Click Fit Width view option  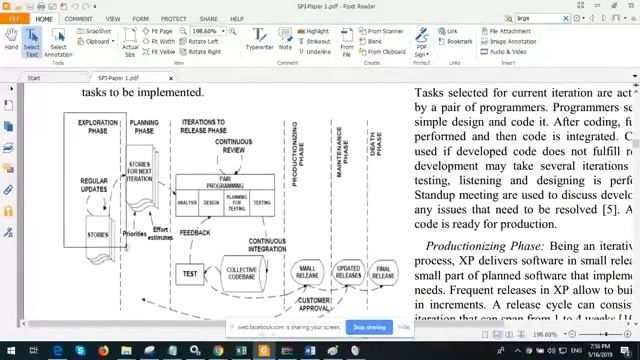tap(159, 41)
